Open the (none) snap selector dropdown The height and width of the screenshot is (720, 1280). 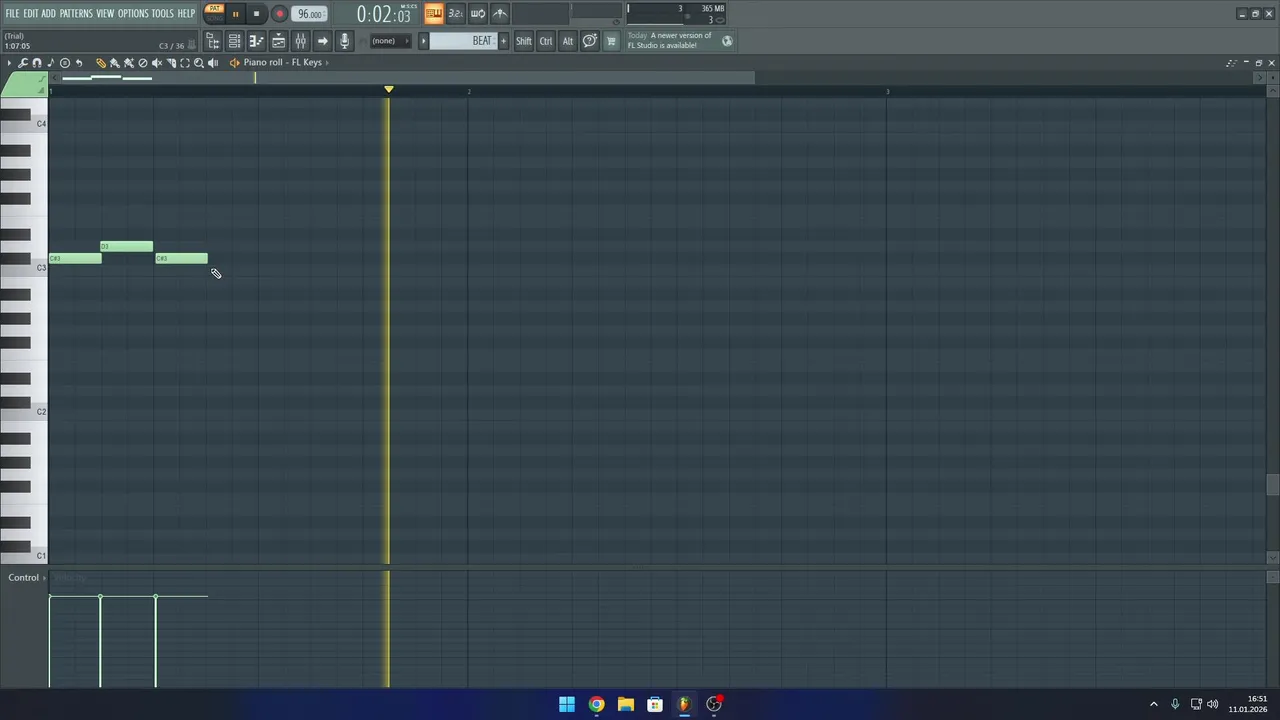coord(389,41)
